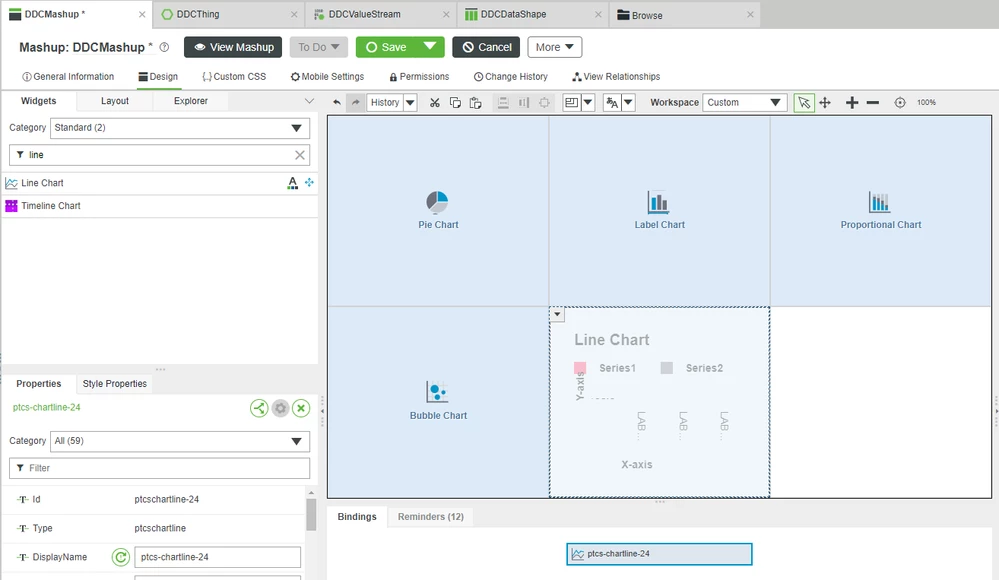Open the Layout panel tab

click(x=115, y=101)
